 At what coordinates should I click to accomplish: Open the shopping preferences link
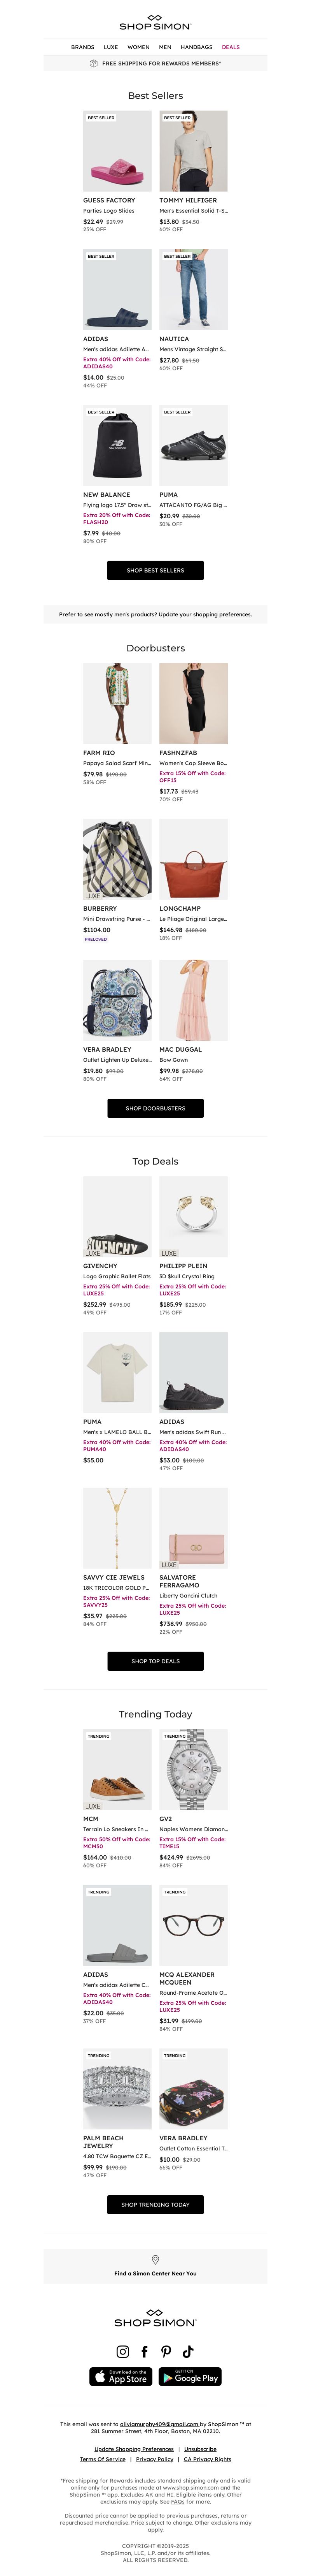click(222, 614)
